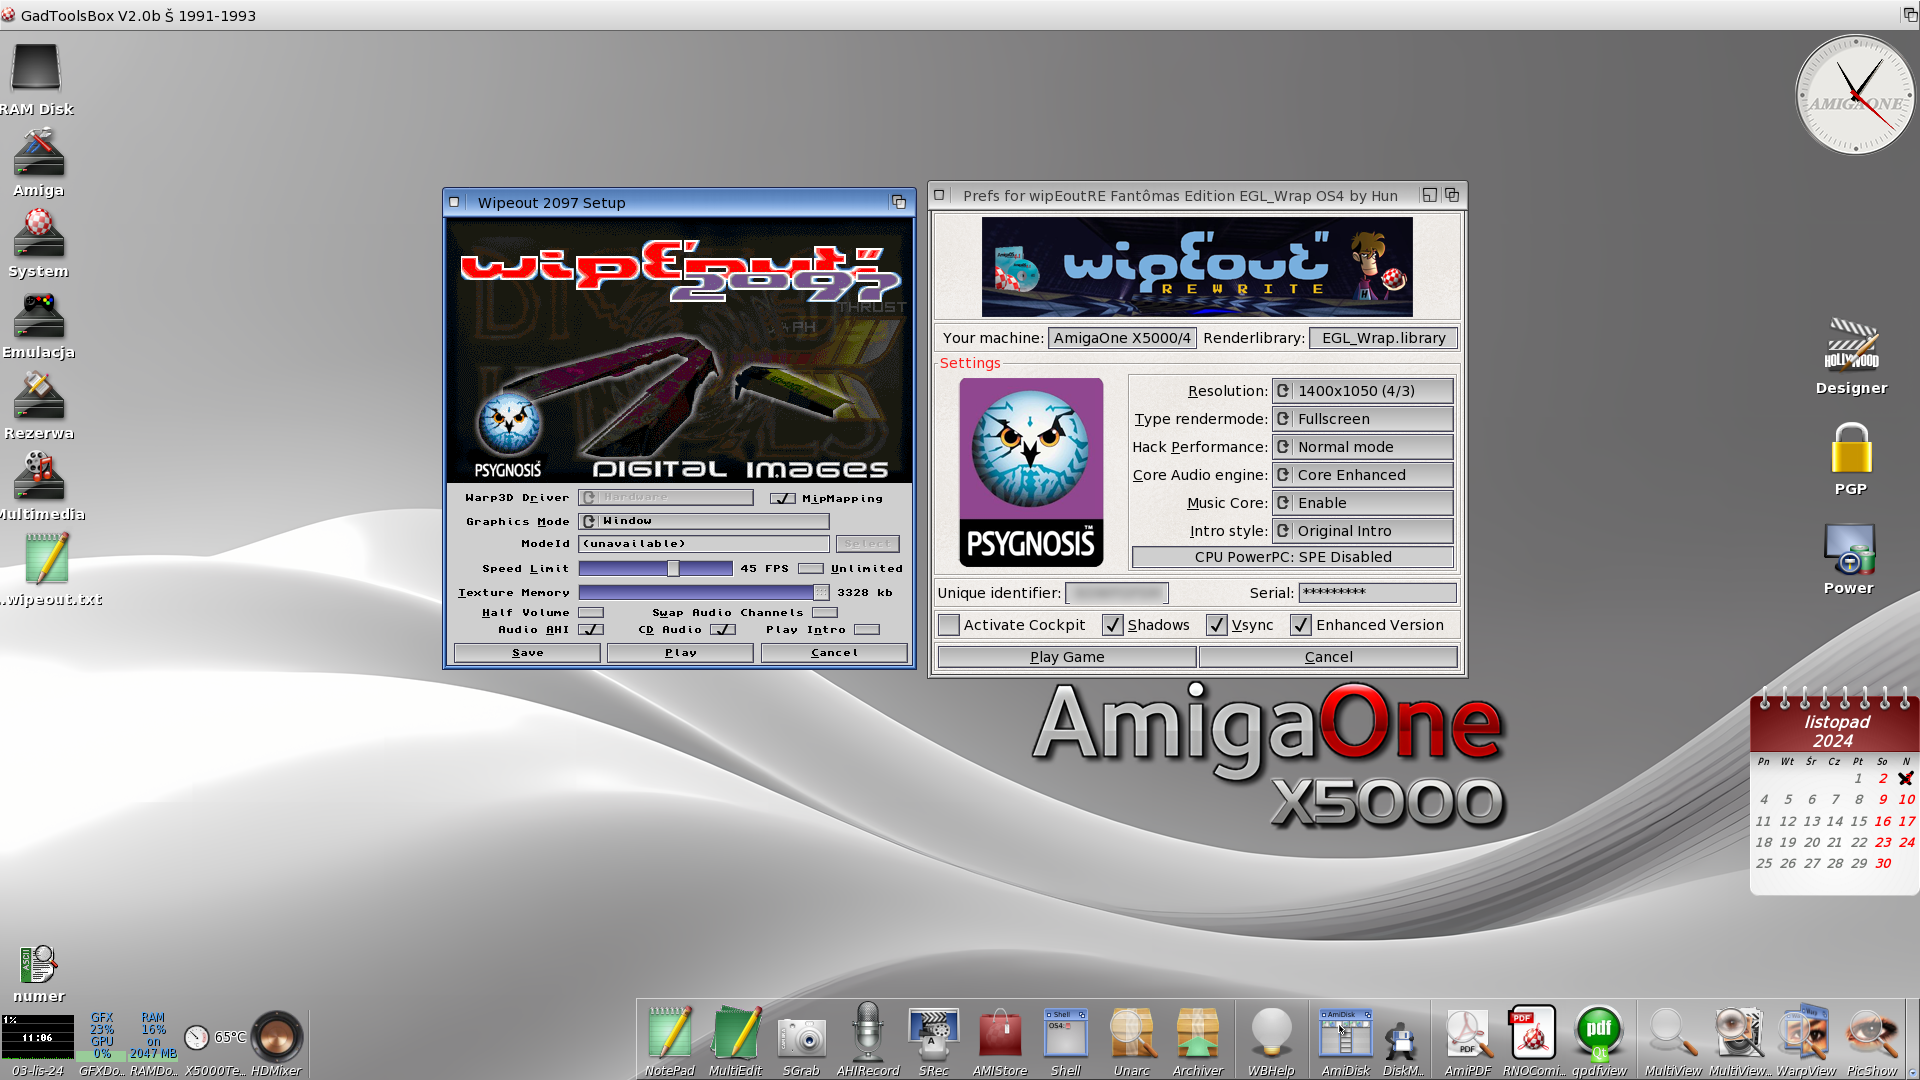Click Cancel in Wipeout 2097 Setup

[834, 653]
